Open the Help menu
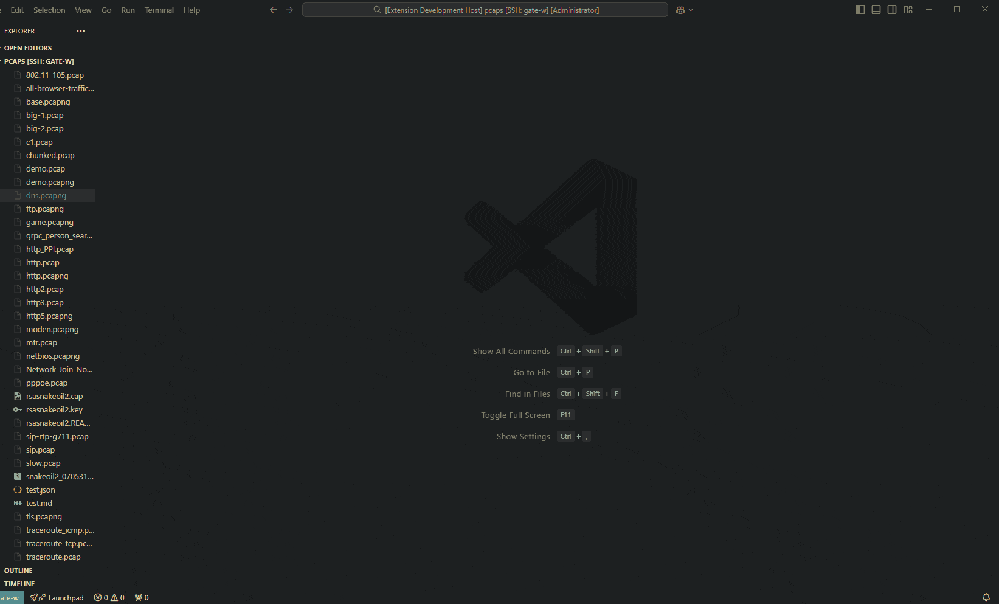Screen dimensions: 999x604 pos(192,10)
